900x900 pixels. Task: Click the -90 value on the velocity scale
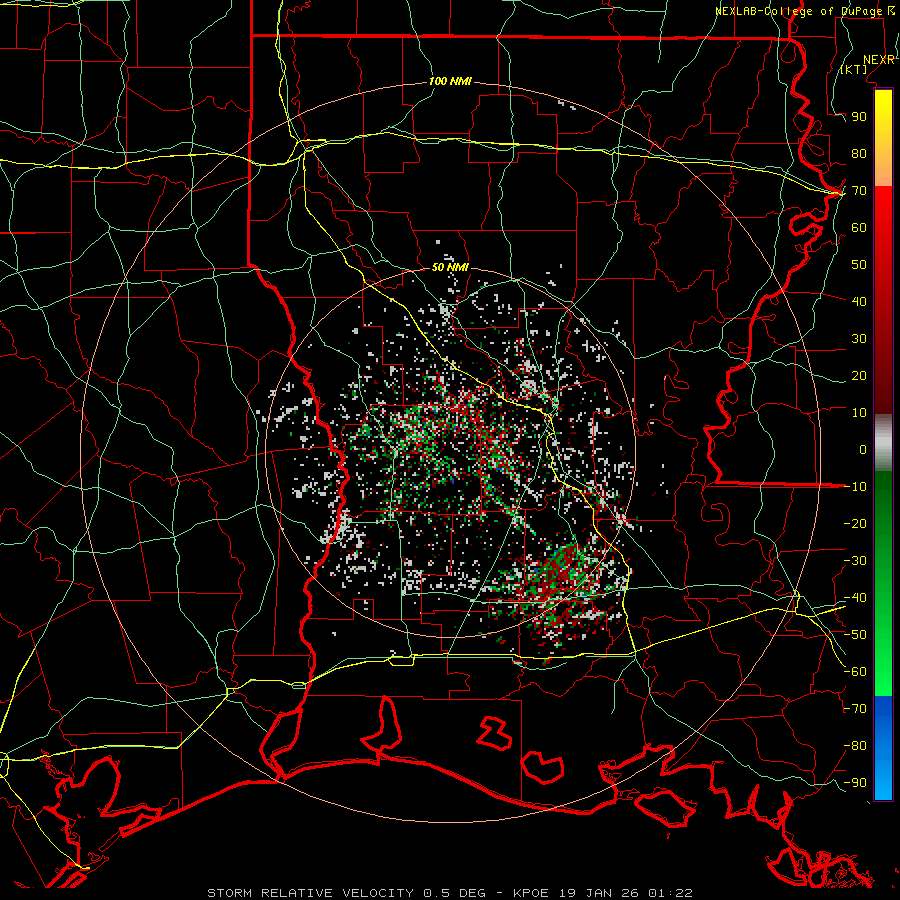(855, 783)
